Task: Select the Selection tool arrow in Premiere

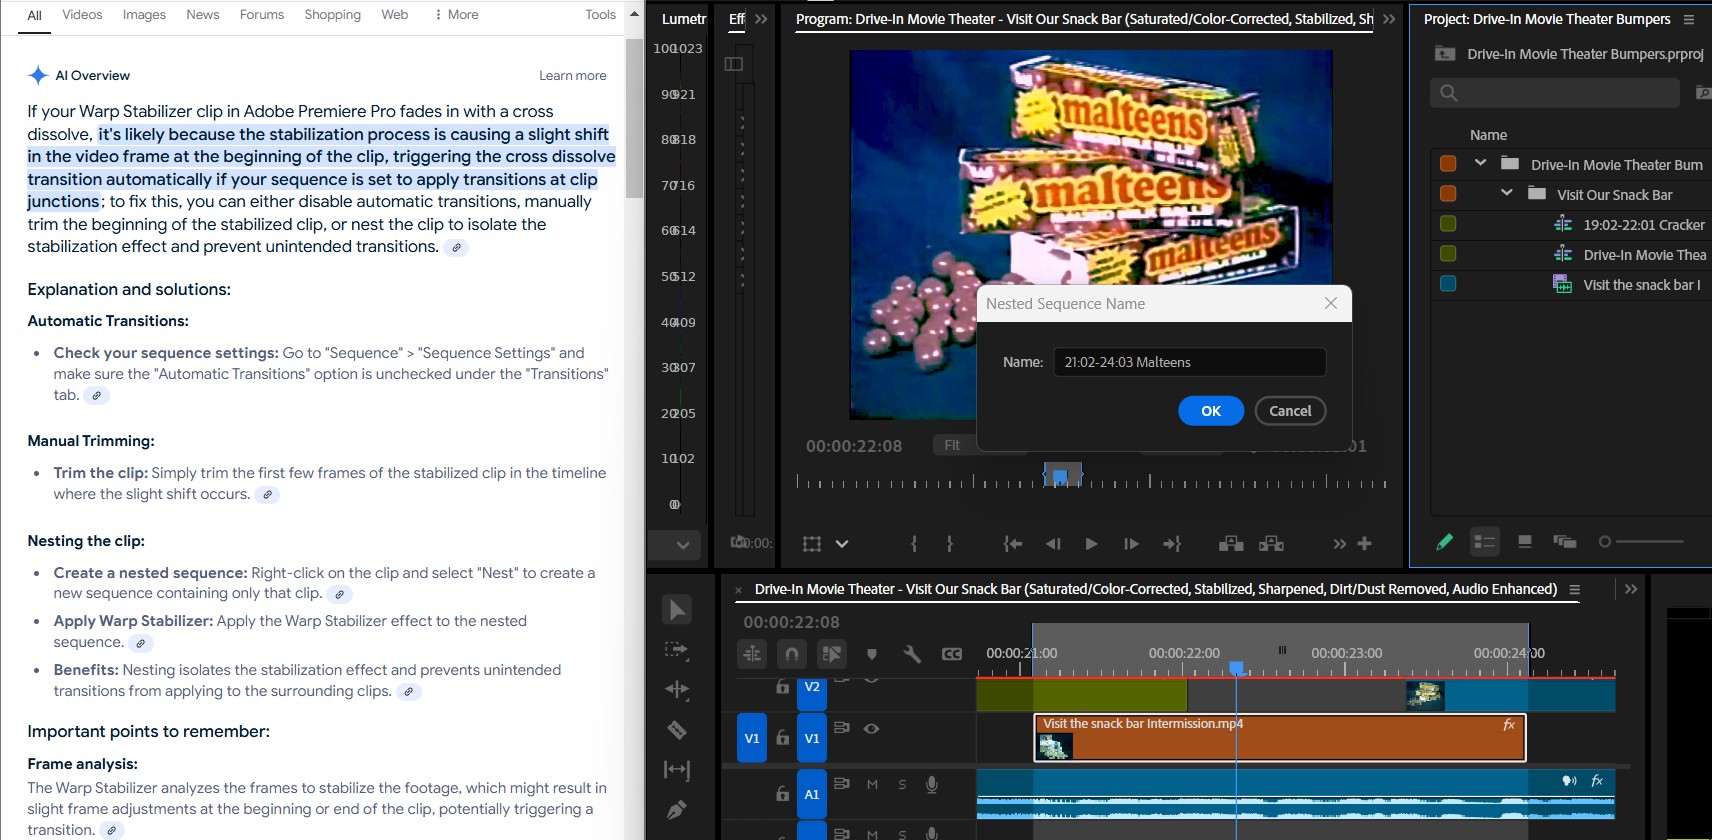Action: click(x=677, y=610)
